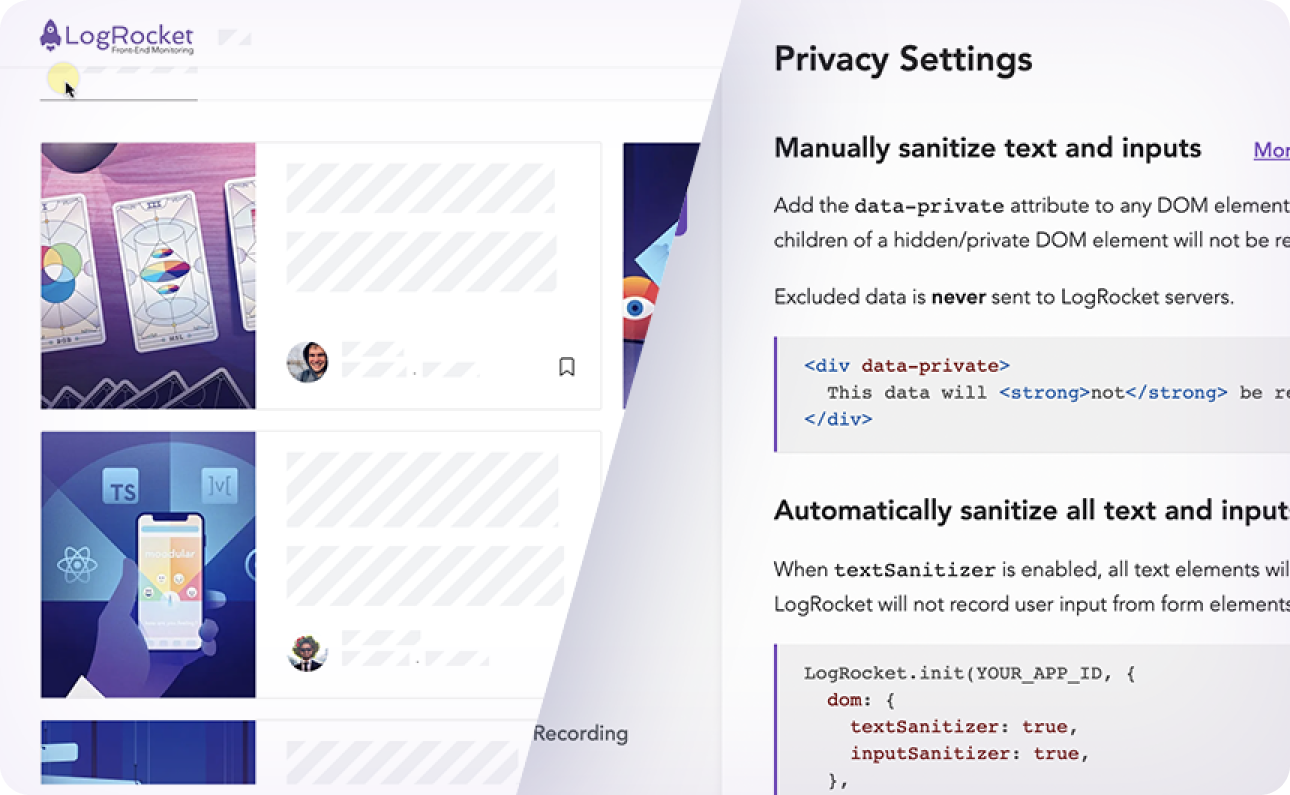Open the phone app illustration thumbnail

point(148,565)
